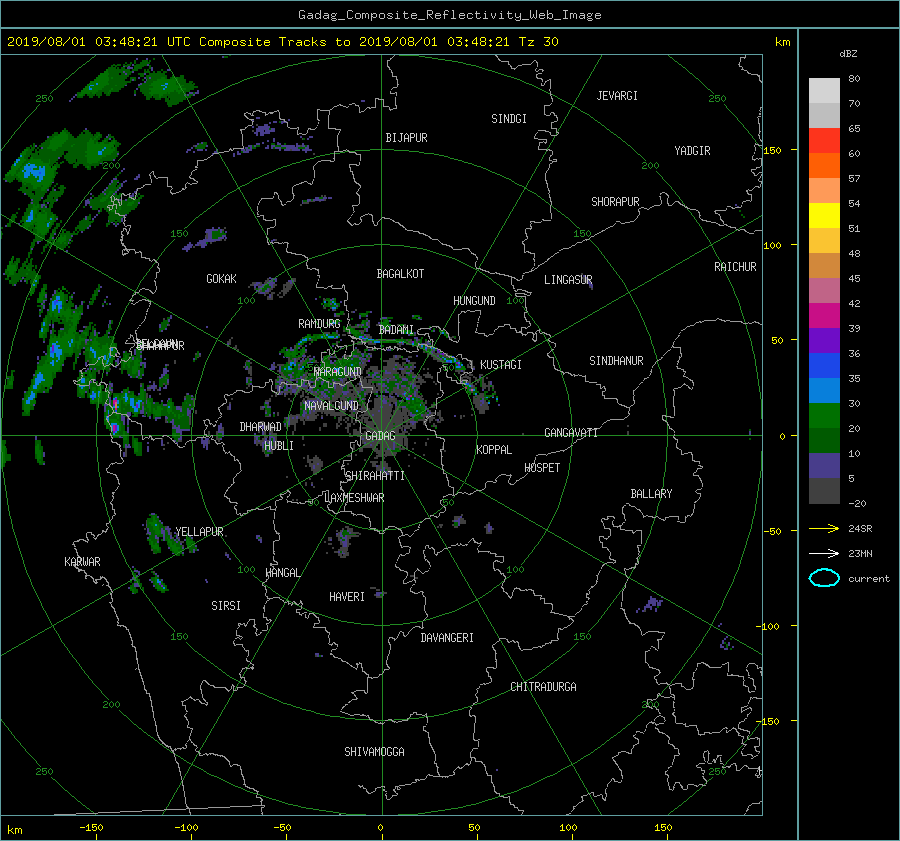Click the GOKAK city label

coord(222,279)
